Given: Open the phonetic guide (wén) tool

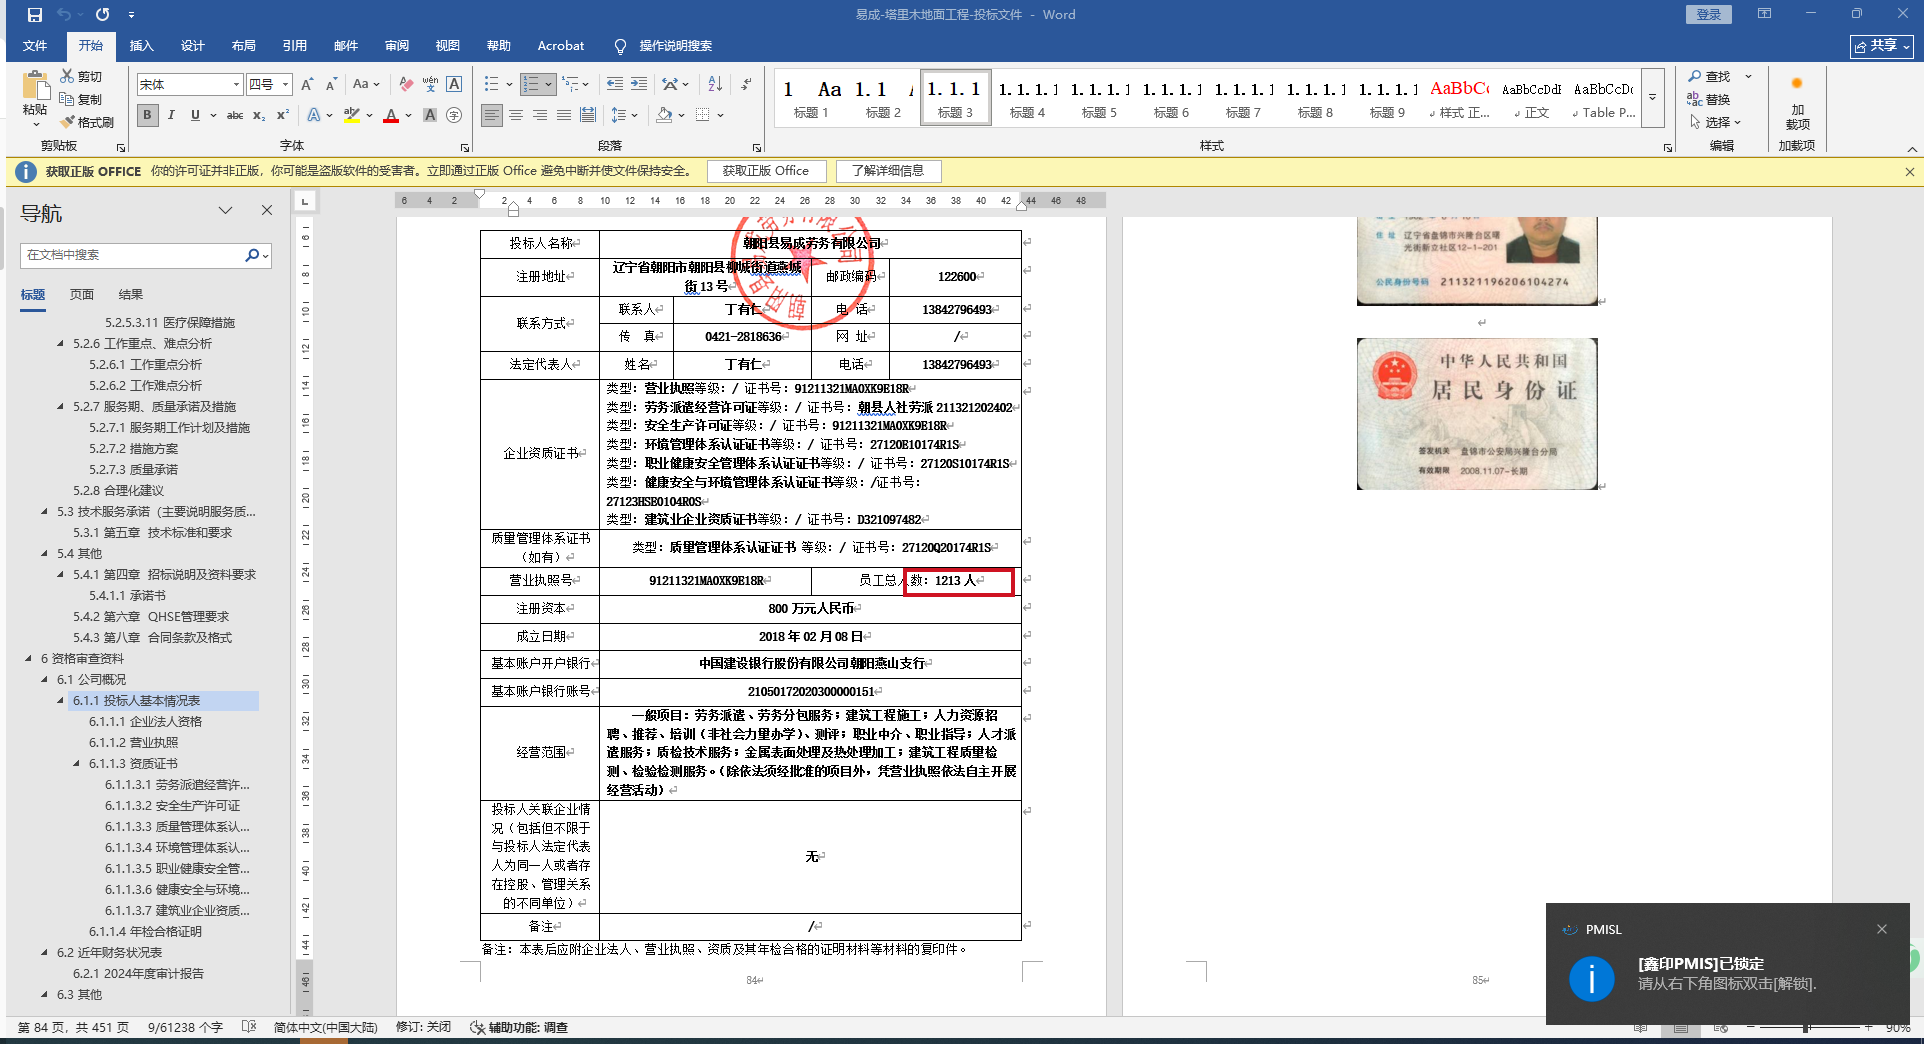Looking at the screenshot, I should [x=430, y=84].
